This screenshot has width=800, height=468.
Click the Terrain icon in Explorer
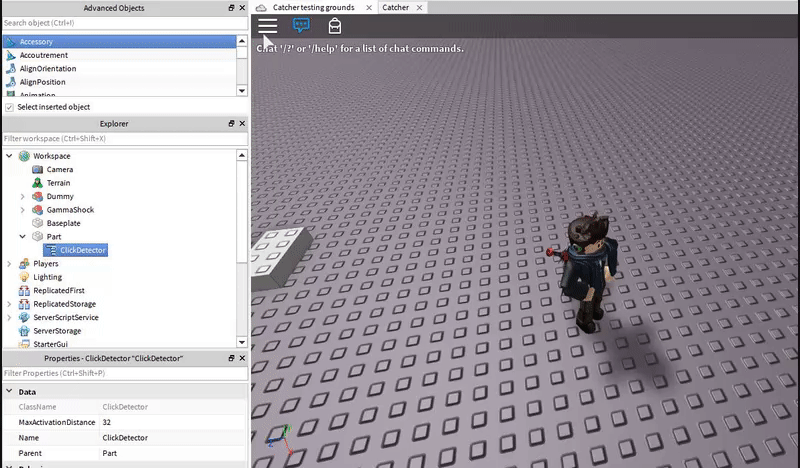coord(37,183)
